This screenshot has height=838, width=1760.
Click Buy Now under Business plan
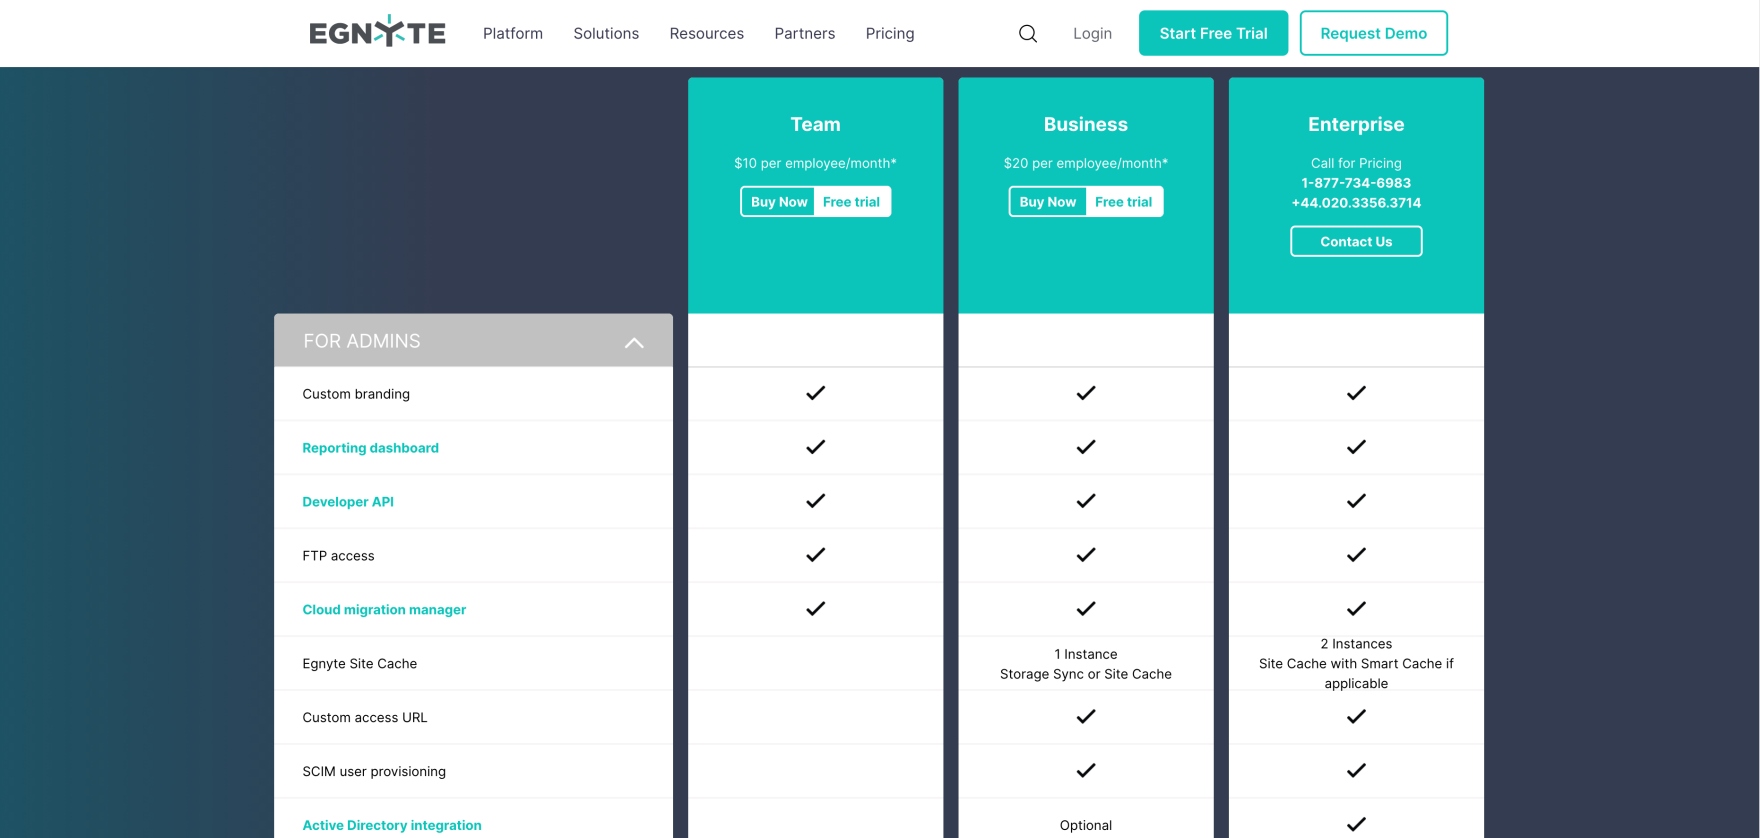click(x=1047, y=202)
